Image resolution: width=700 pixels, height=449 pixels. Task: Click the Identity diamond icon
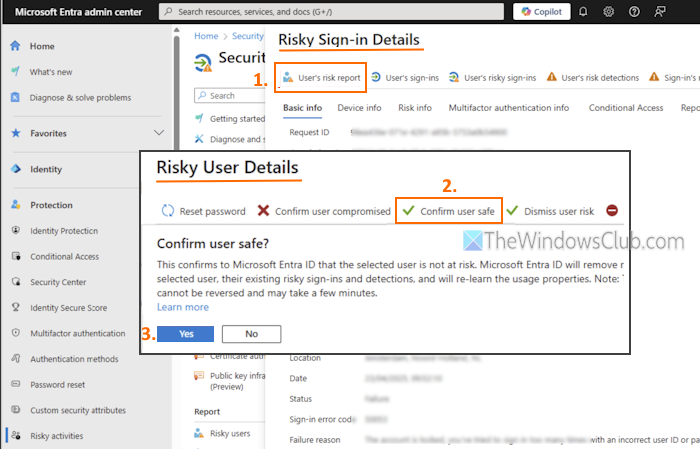tap(16, 169)
